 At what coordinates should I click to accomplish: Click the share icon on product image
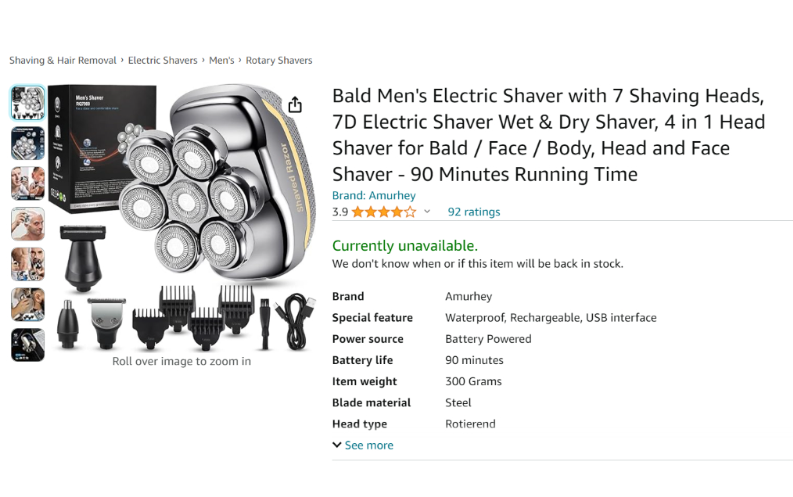[x=295, y=105]
